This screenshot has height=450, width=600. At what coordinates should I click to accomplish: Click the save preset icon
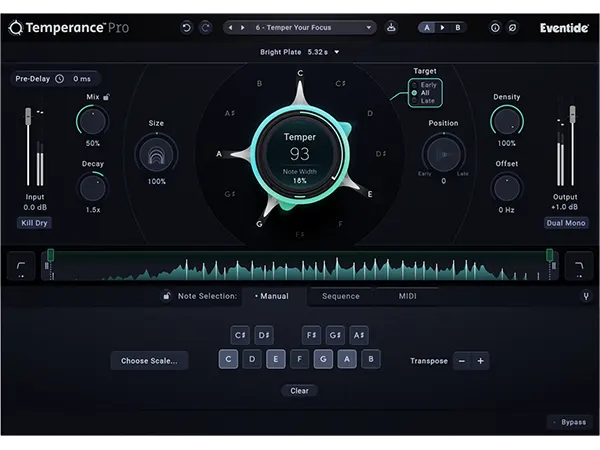point(391,28)
